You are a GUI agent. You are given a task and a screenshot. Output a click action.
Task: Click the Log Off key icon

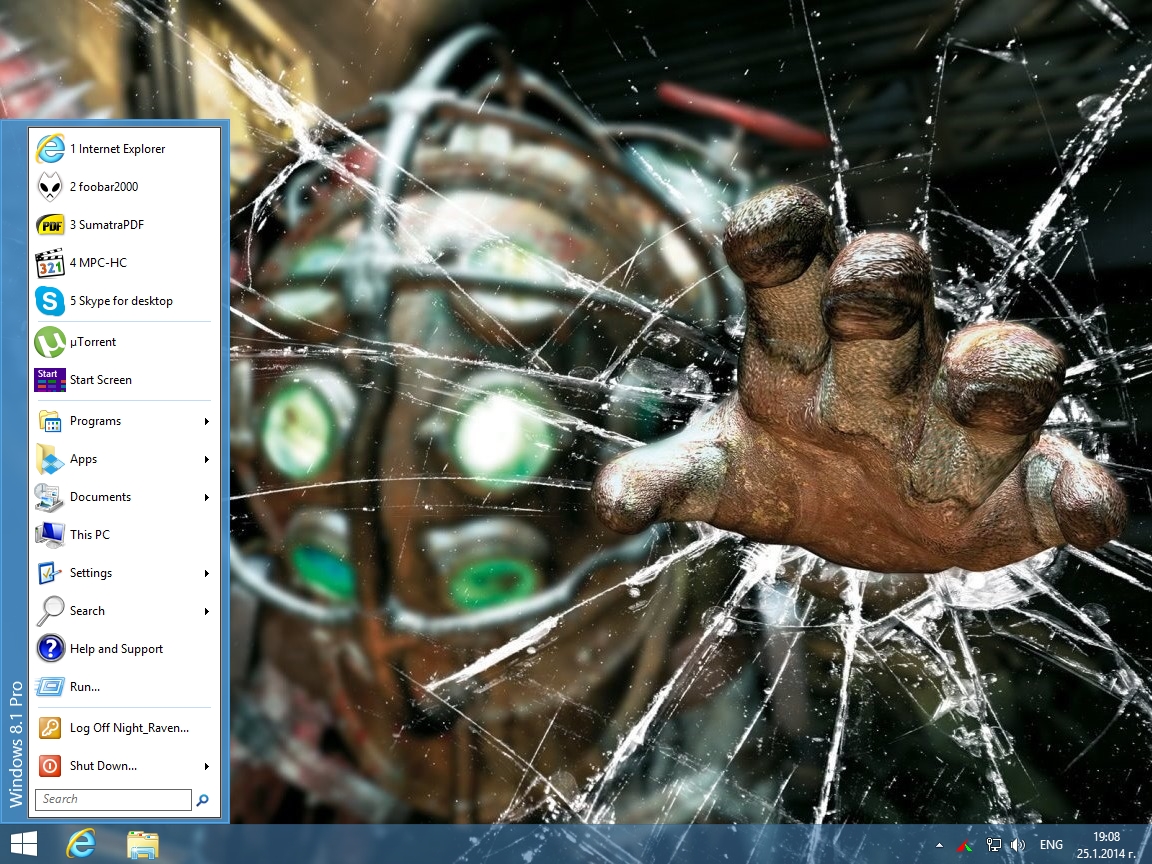50,728
